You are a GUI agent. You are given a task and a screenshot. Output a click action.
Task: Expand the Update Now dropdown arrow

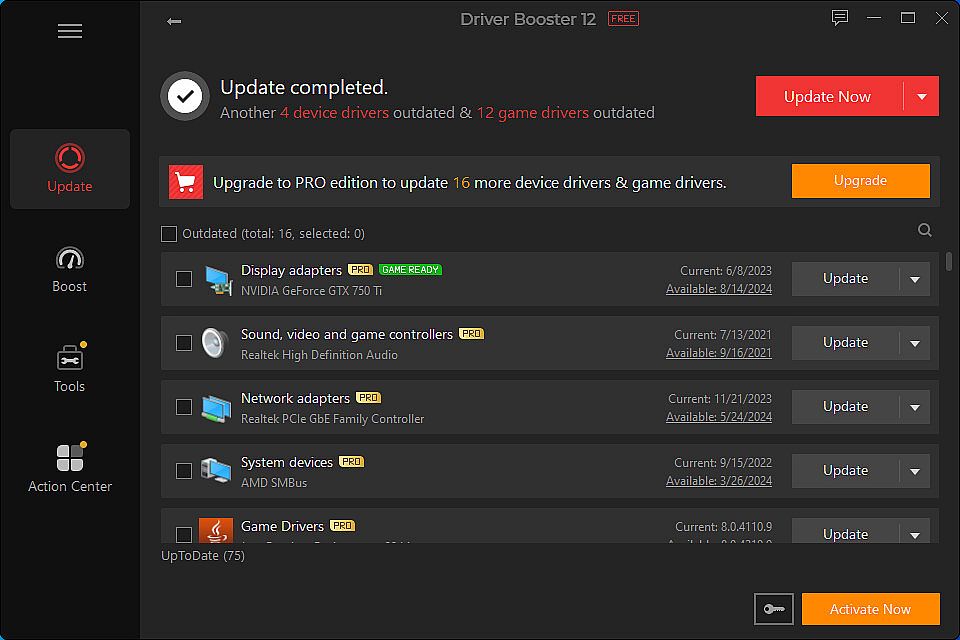(x=921, y=97)
